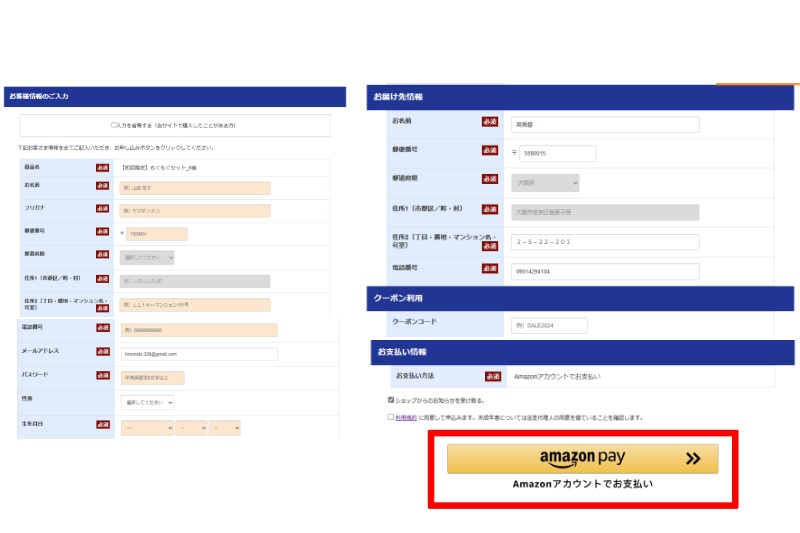Click the メールアドレス email field
Screen dimensions: 800x533
[x=199, y=354]
